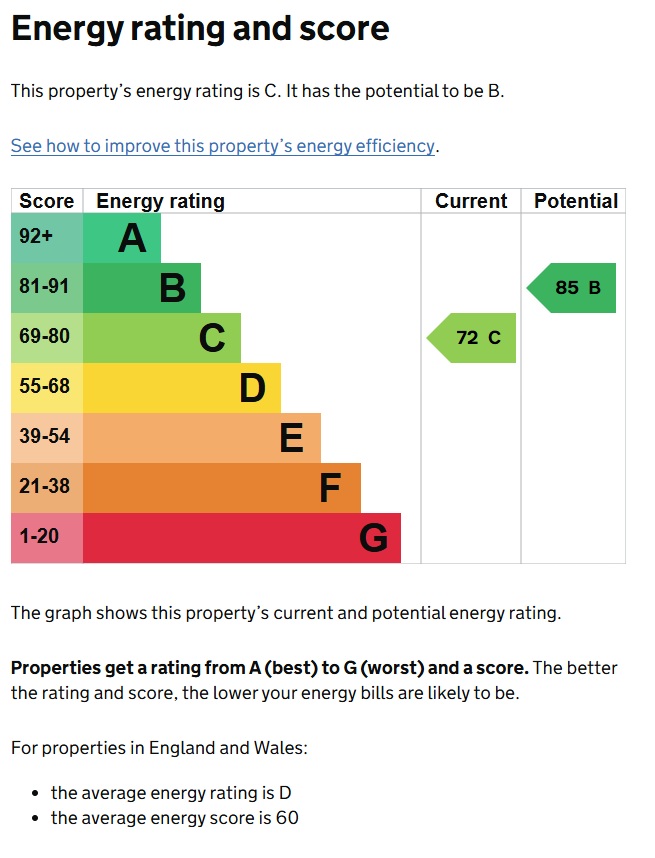The width and height of the screenshot is (655, 858).
Task: Click the 1-20 score cell
Action: [x=47, y=538]
